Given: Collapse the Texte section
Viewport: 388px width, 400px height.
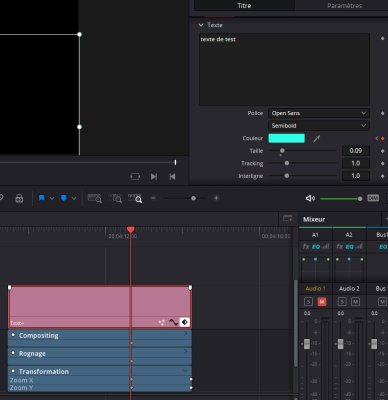Looking at the screenshot, I should pos(201,25).
